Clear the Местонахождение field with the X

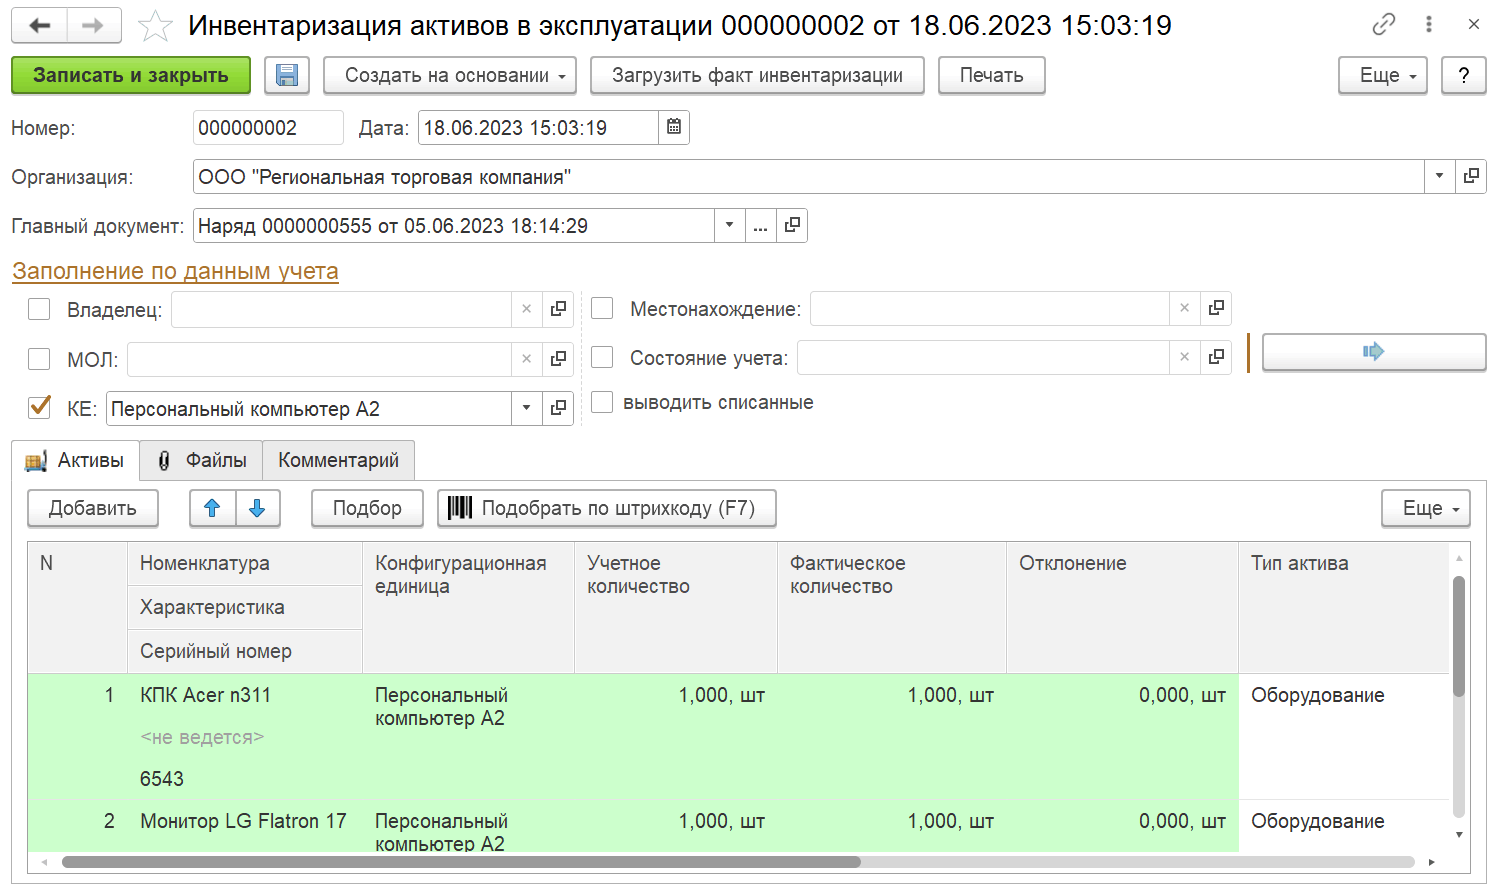(1184, 308)
